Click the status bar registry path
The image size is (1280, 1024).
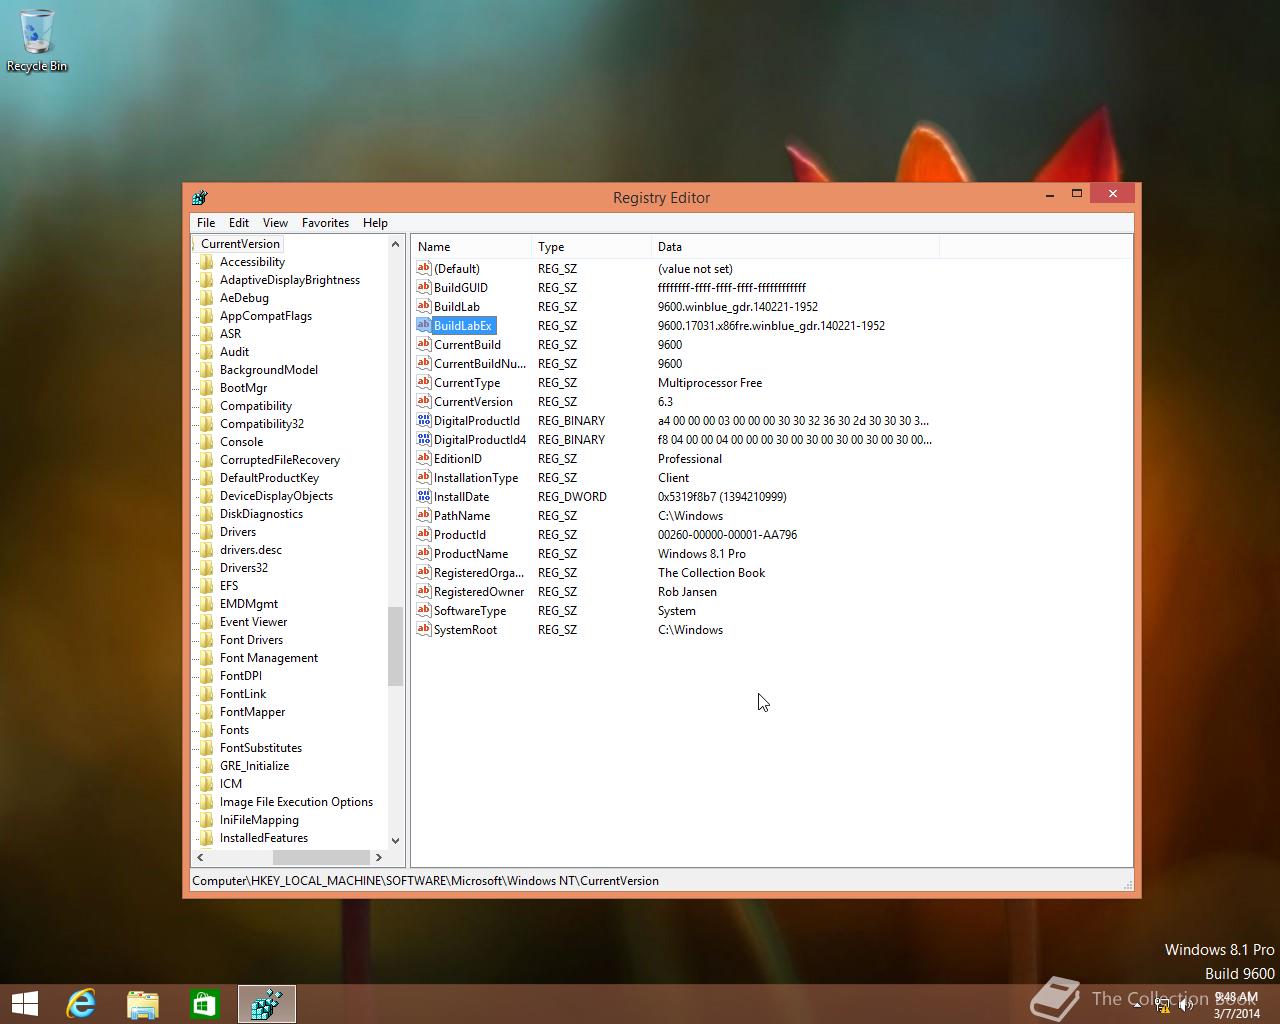(425, 881)
